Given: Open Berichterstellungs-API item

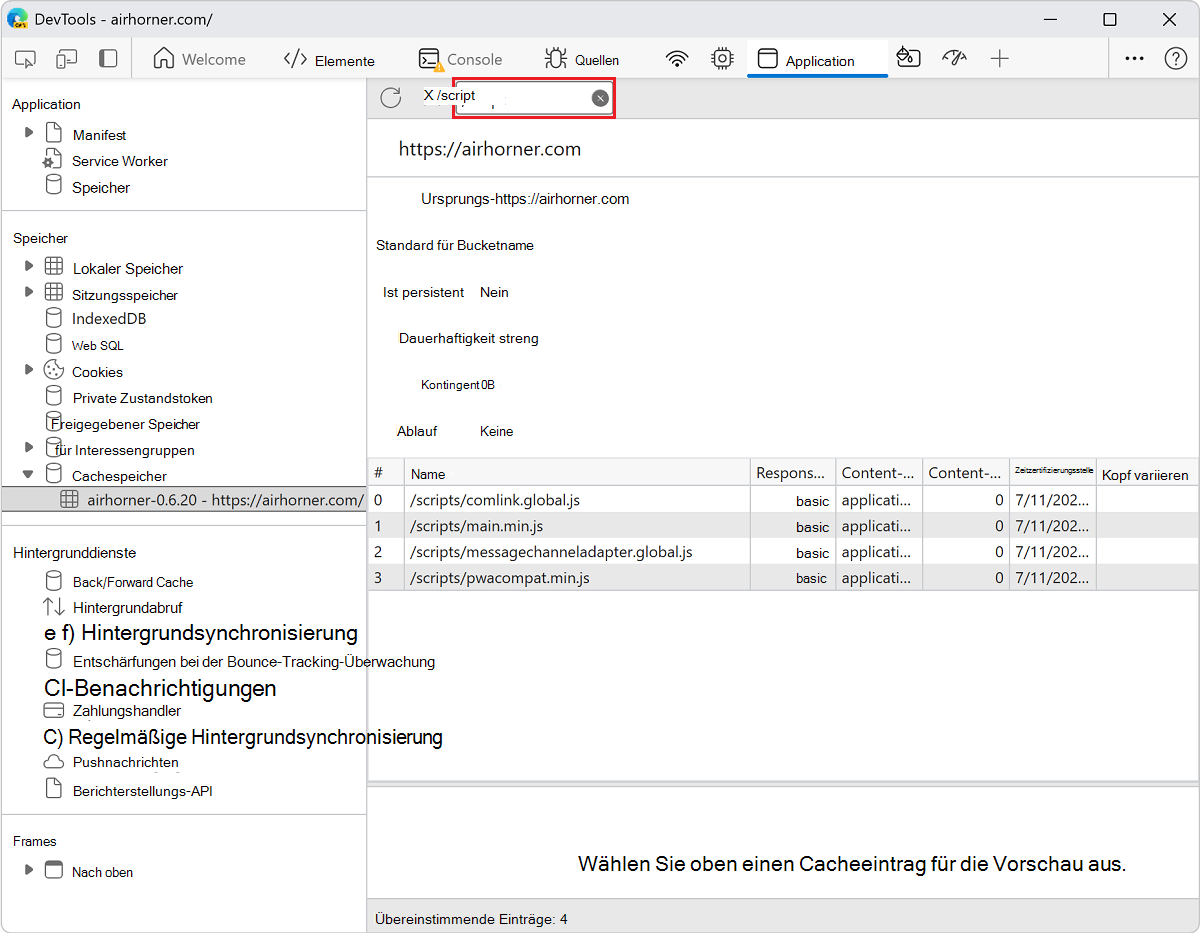Looking at the screenshot, I should [x=142, y=791].
